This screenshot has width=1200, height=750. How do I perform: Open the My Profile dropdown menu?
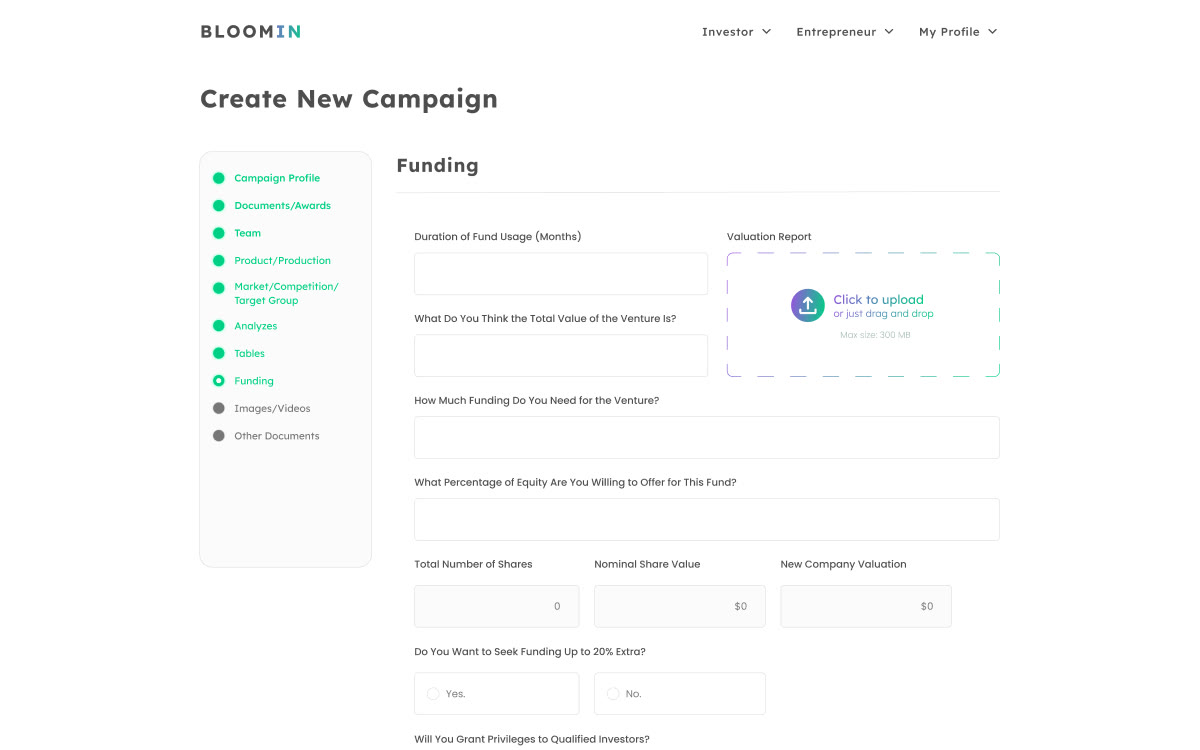tap(958, 32)
